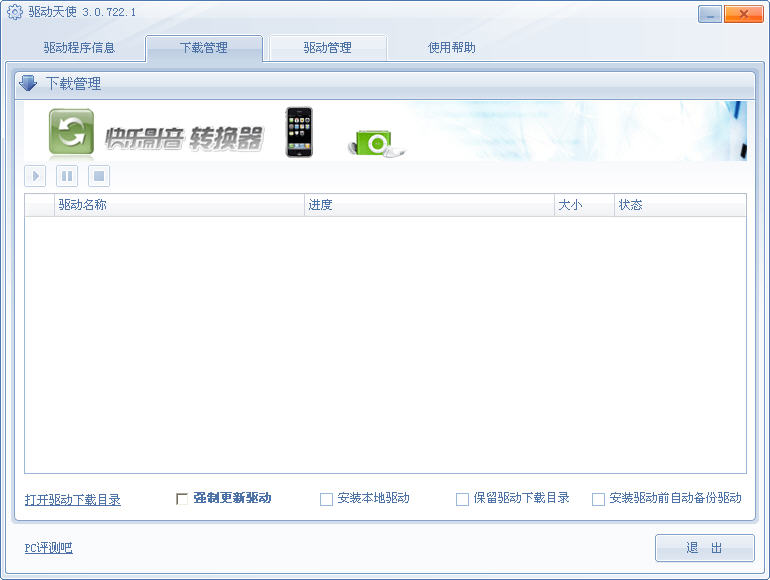Viewport: 770px width, 580px height.
Task: Click the 进度 progress column header
Action: pos(320,205)
